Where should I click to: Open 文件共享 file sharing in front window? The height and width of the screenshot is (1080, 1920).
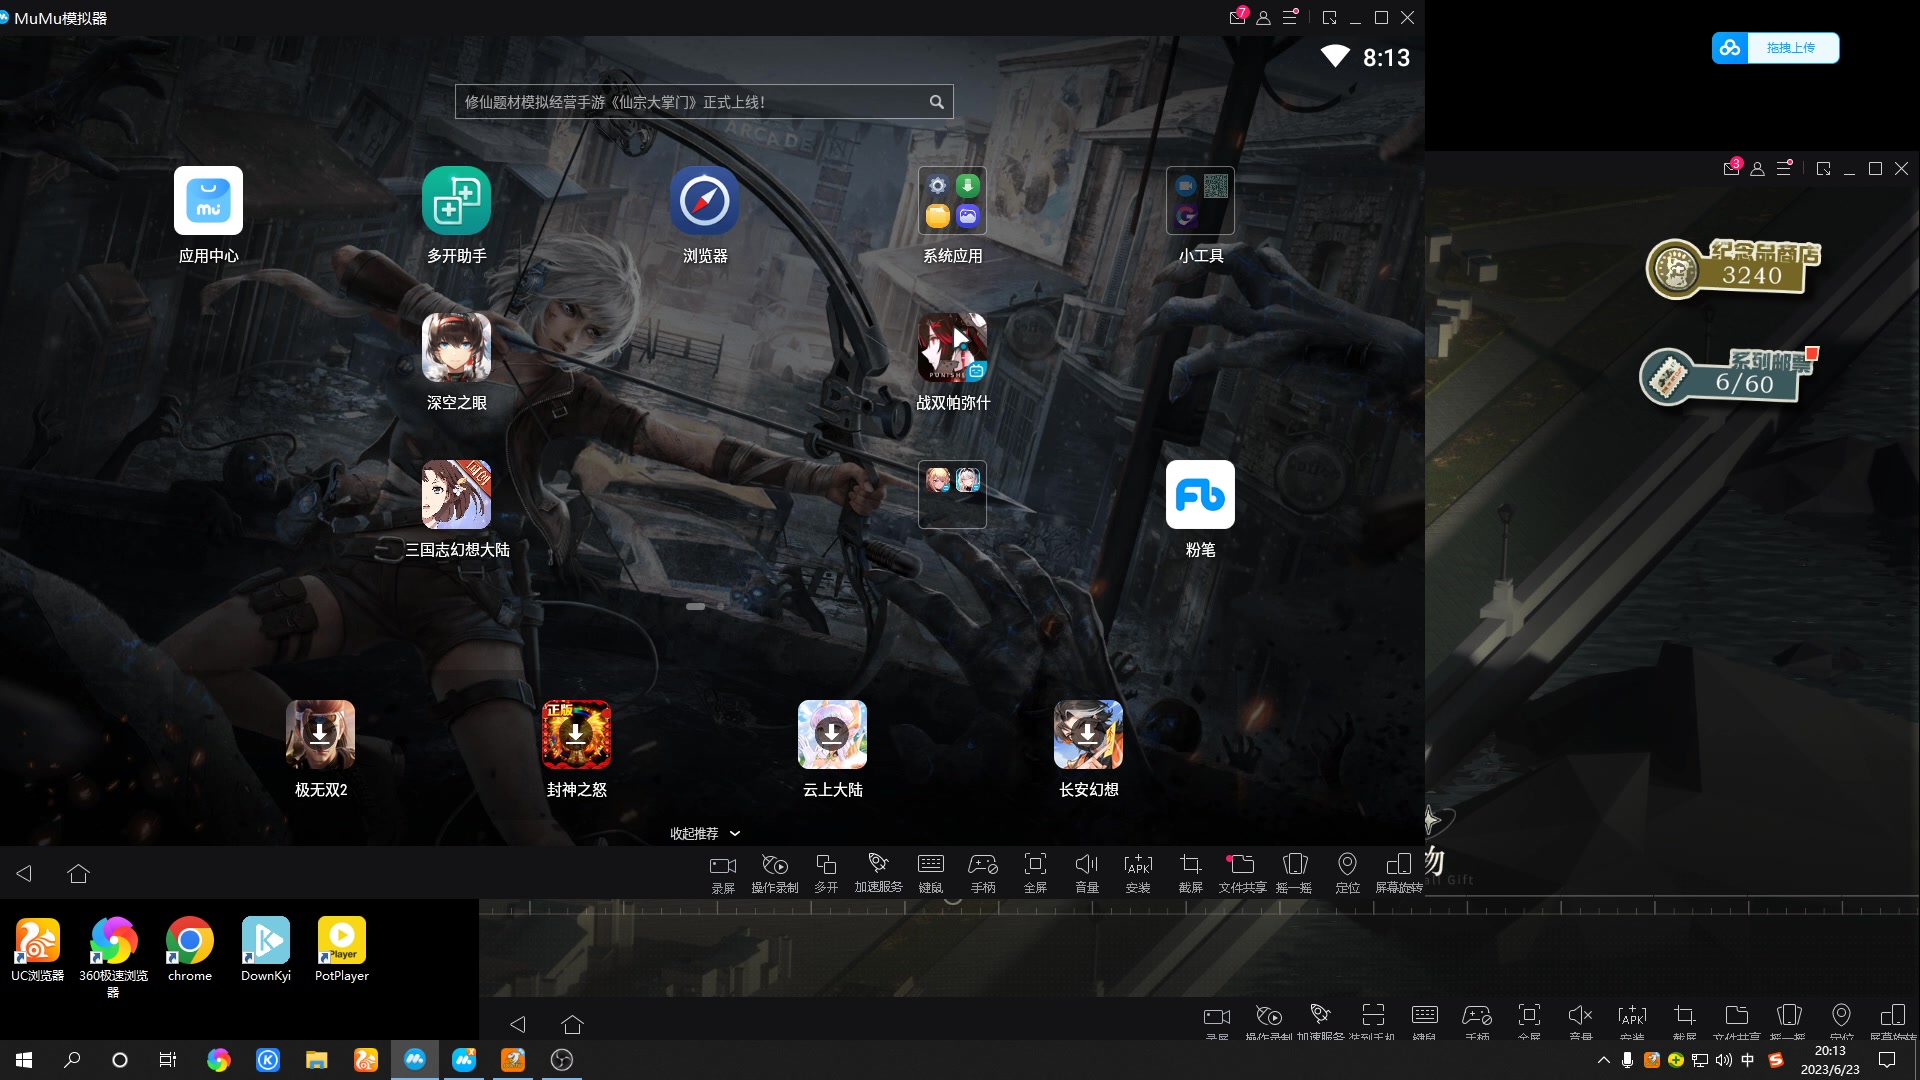1242,872
